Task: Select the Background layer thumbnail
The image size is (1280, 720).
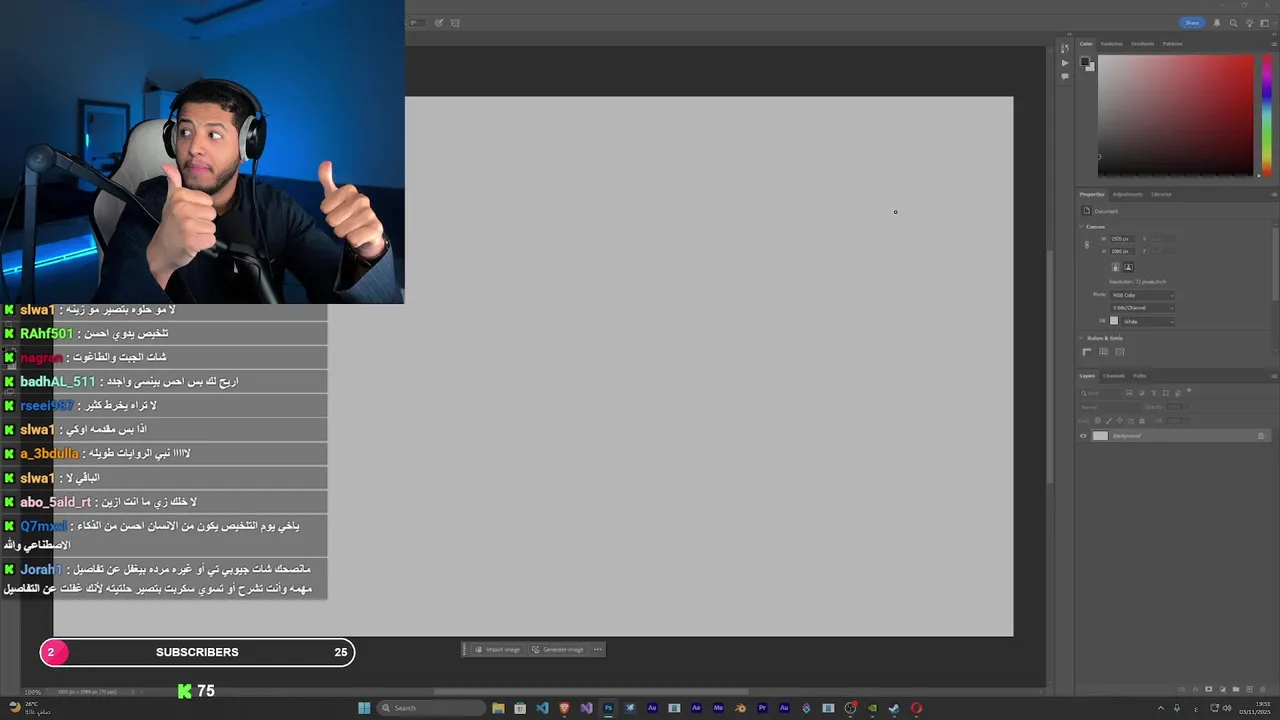Action: tap(1101, 436)
